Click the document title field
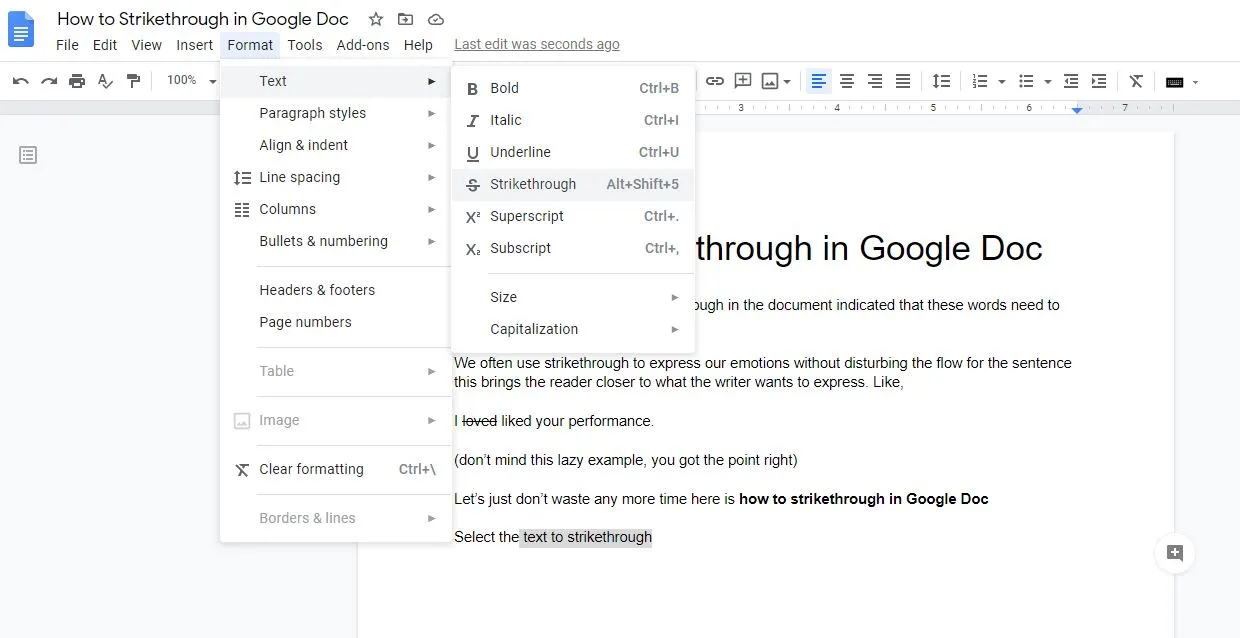1240x638 pixels. point(203,19)
